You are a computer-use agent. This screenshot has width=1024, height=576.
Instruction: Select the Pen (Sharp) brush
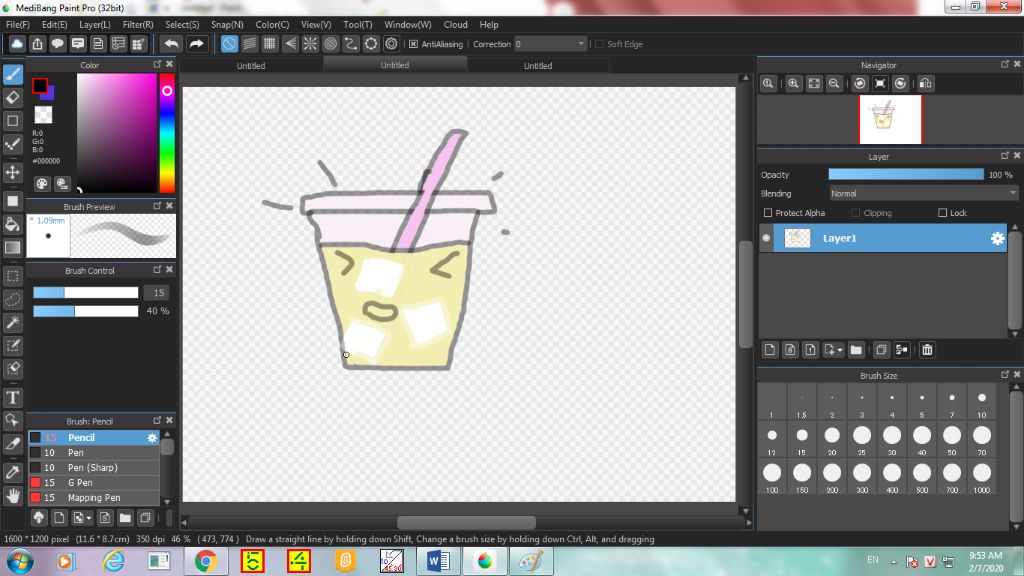(x=94, y=468)
